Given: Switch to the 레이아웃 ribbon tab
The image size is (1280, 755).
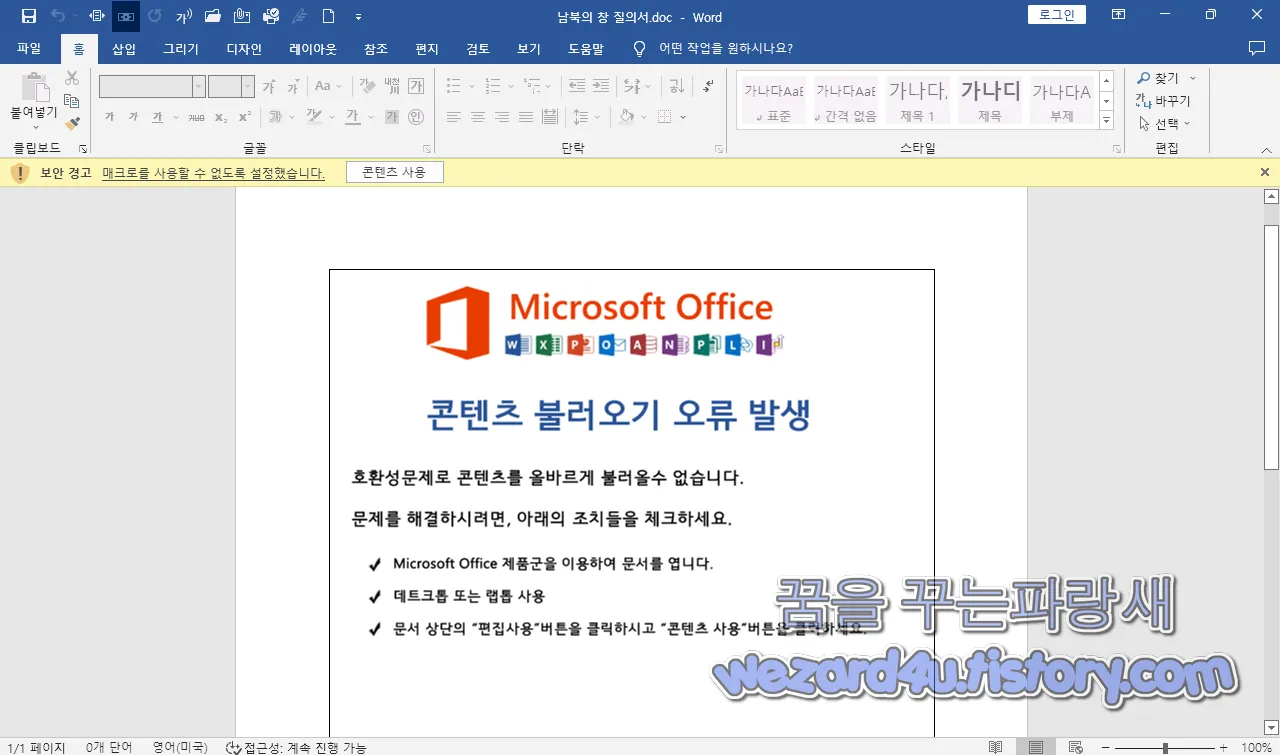Looking at the screenshot, I should [x=313, y=48].
